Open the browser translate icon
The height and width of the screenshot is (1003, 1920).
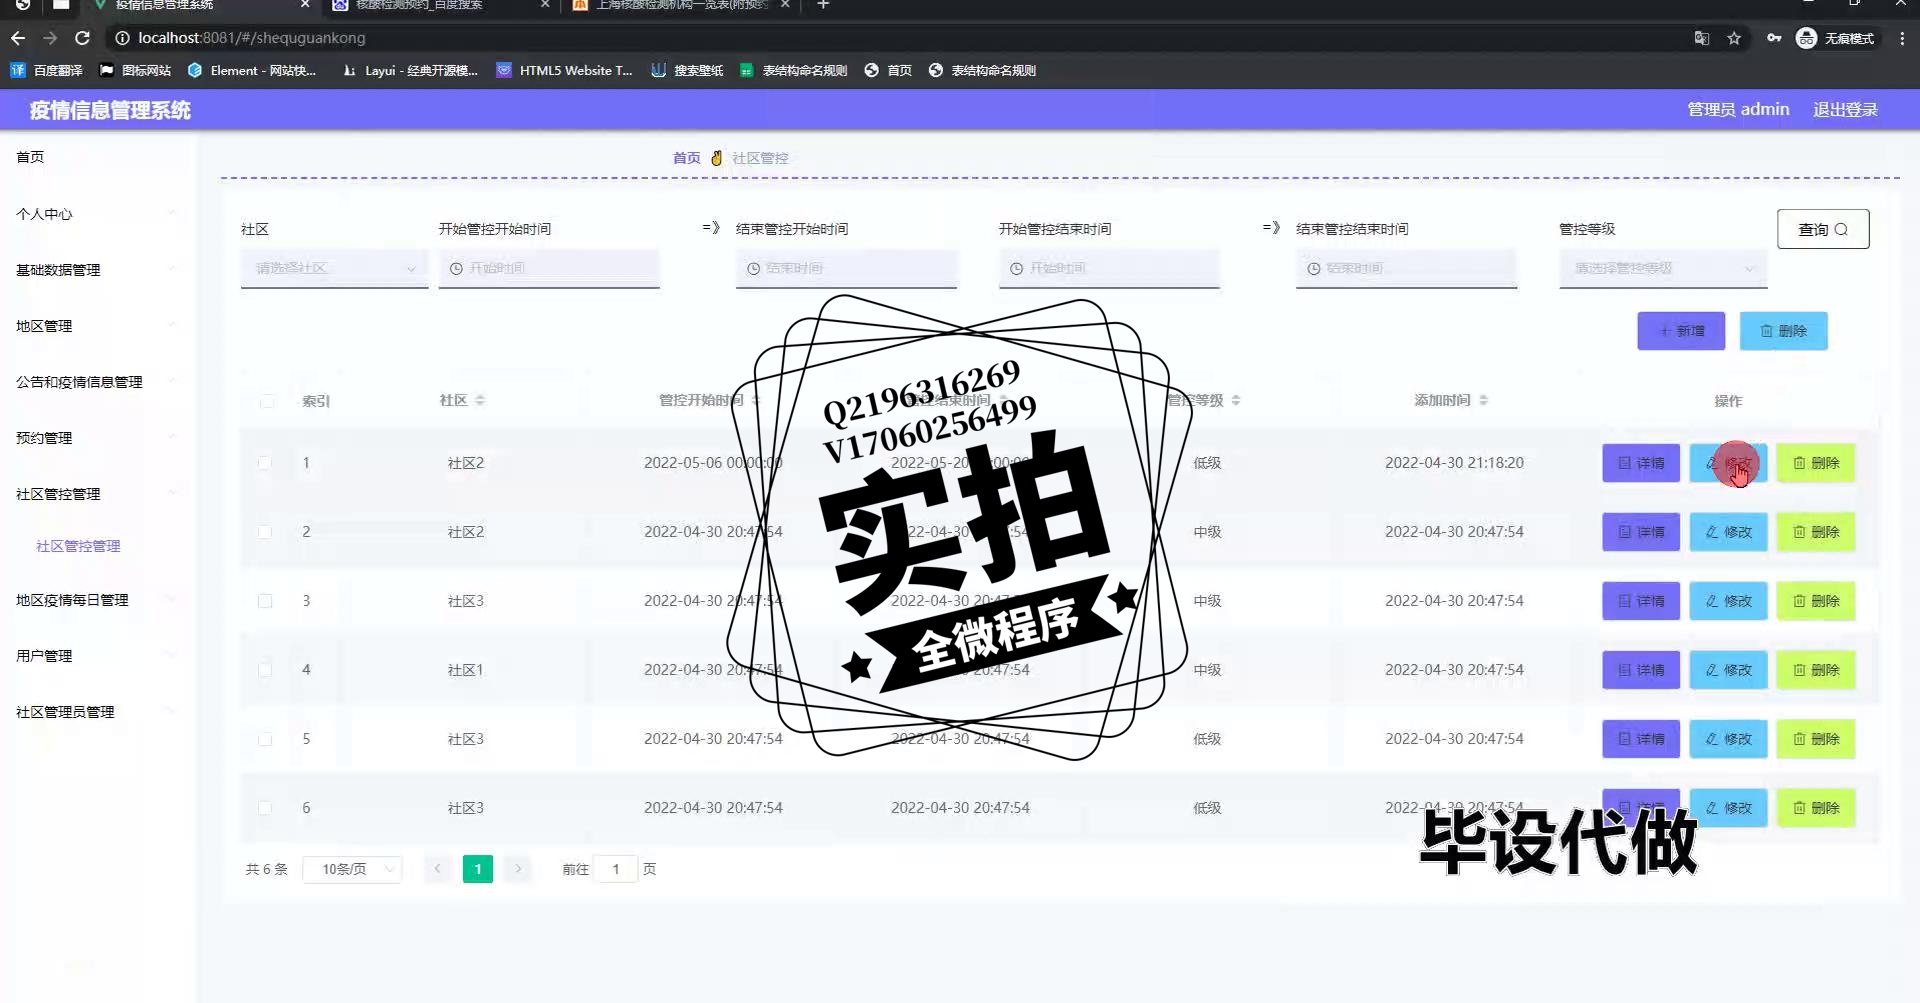(x=1702, y=38)
